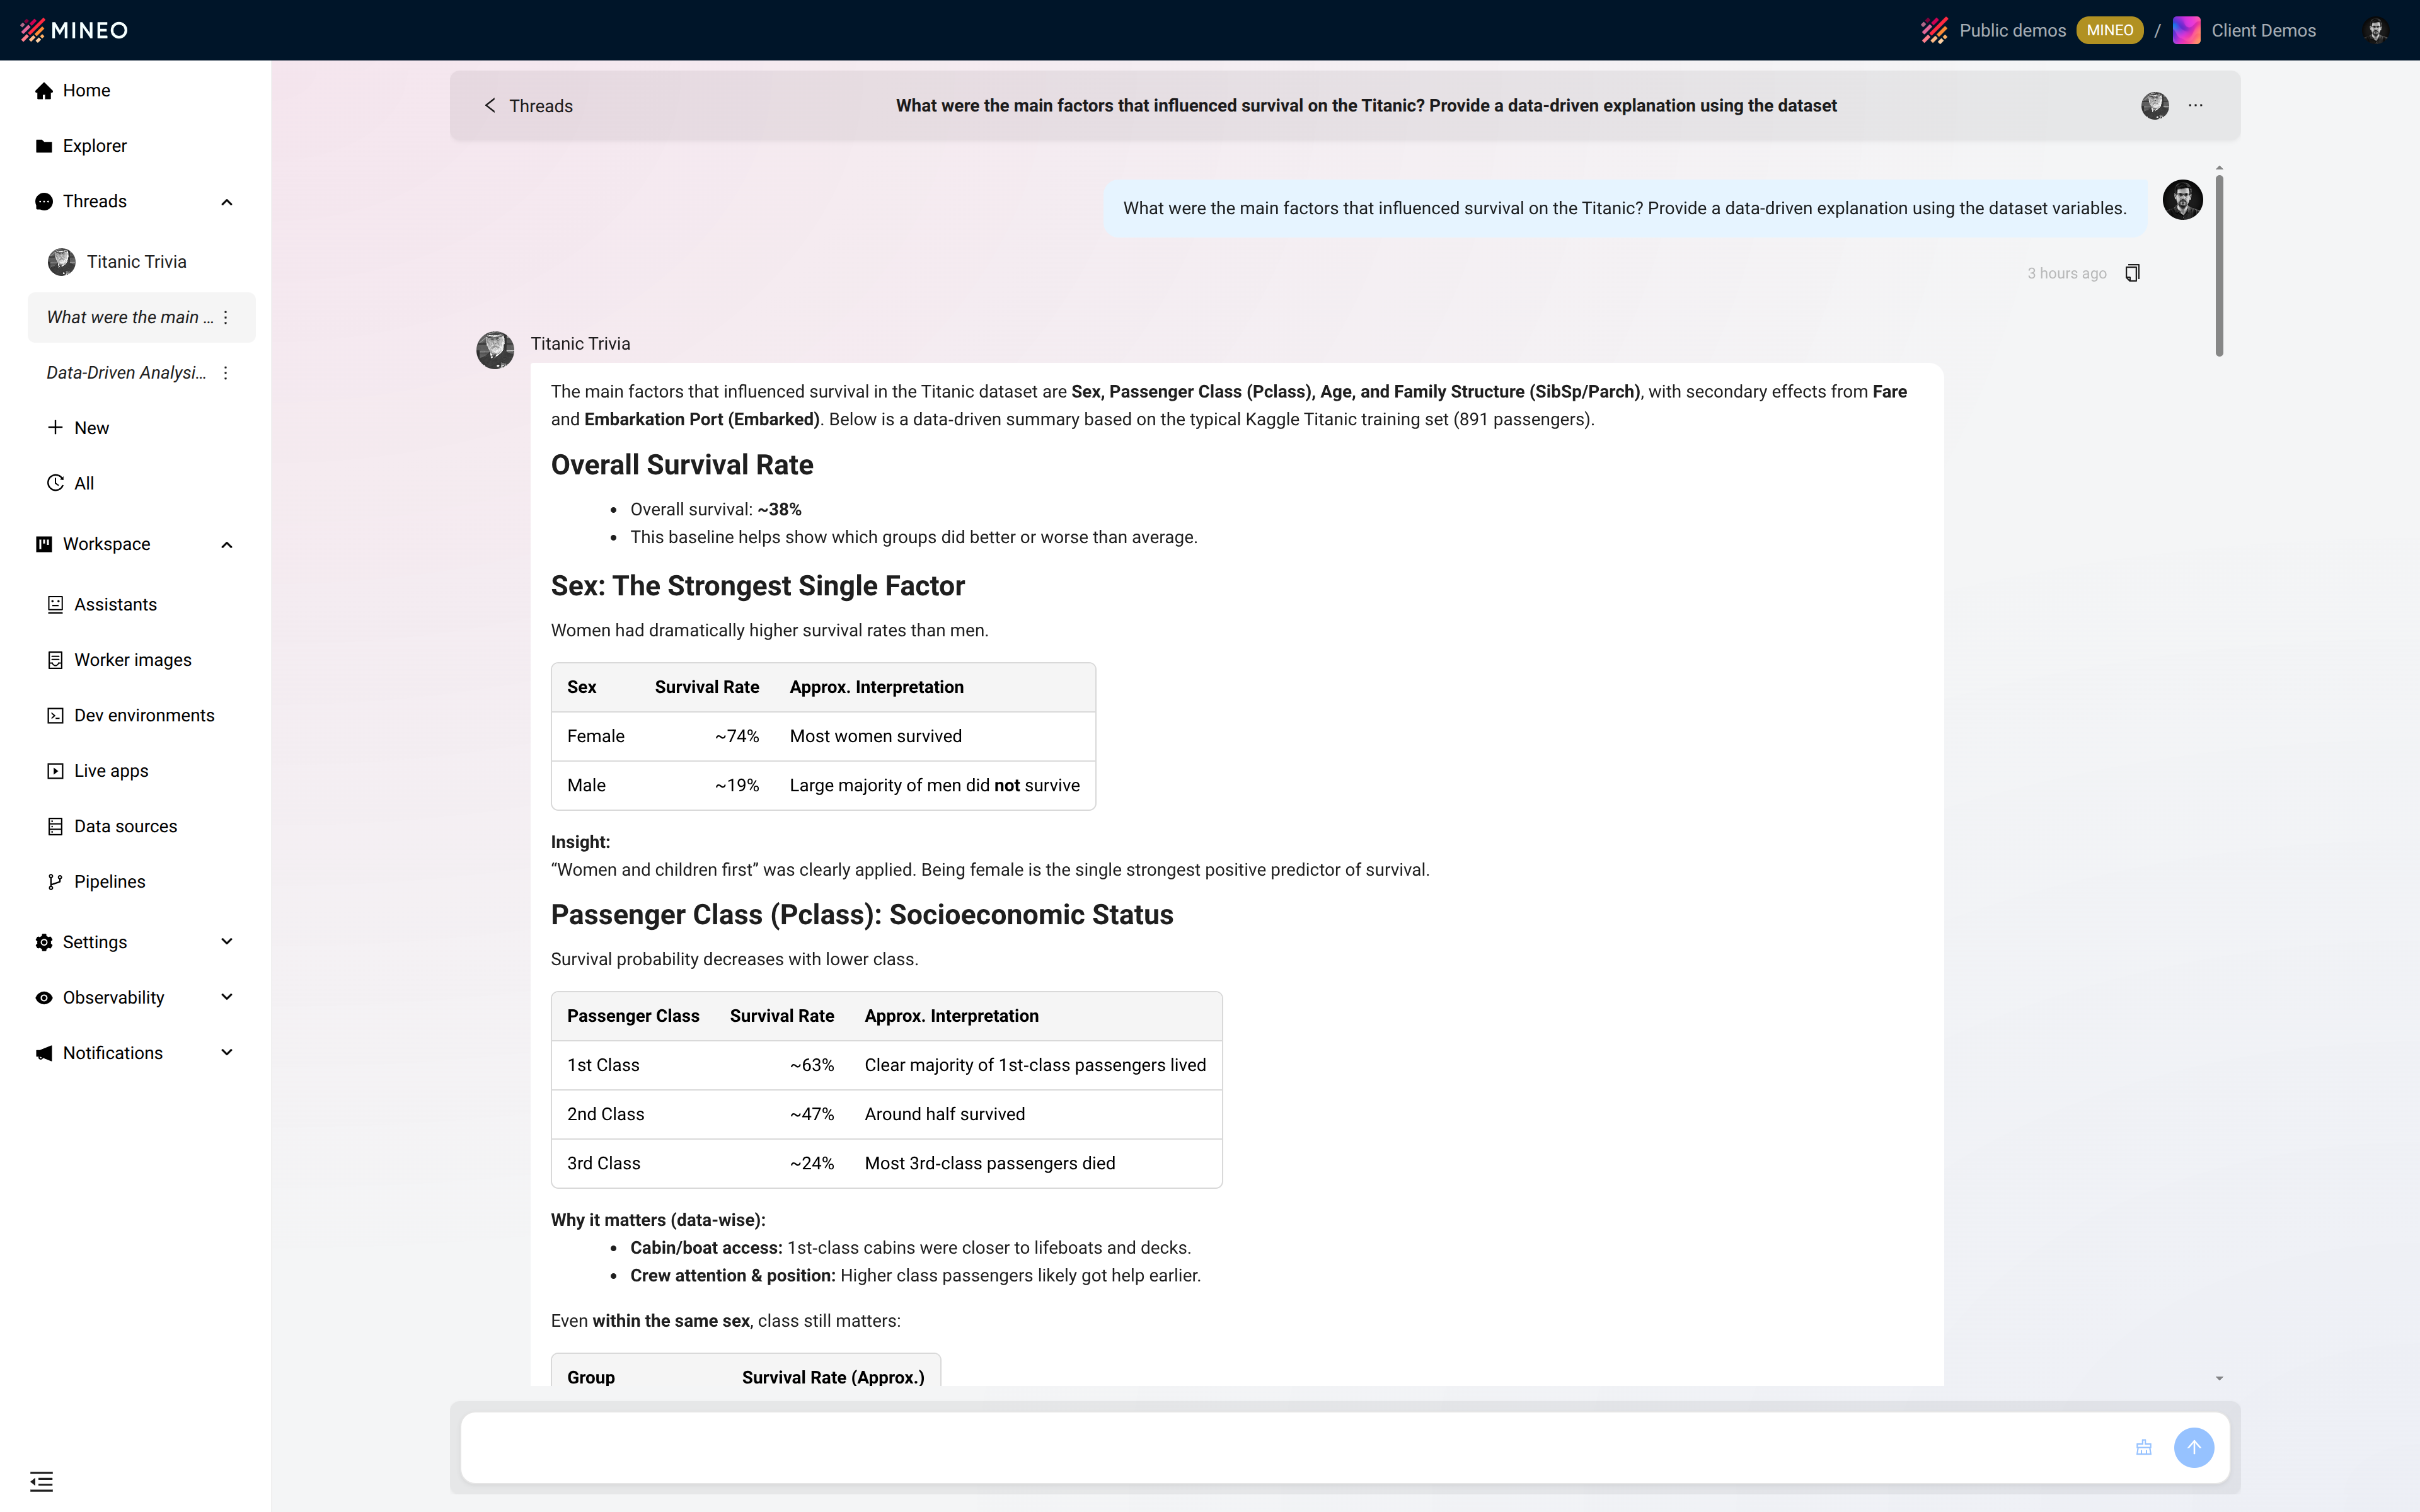The image size is (2420, 1512).
Task: Click the blue send arrow button
Action: pyautogui.click(x=2193, y=1447)
